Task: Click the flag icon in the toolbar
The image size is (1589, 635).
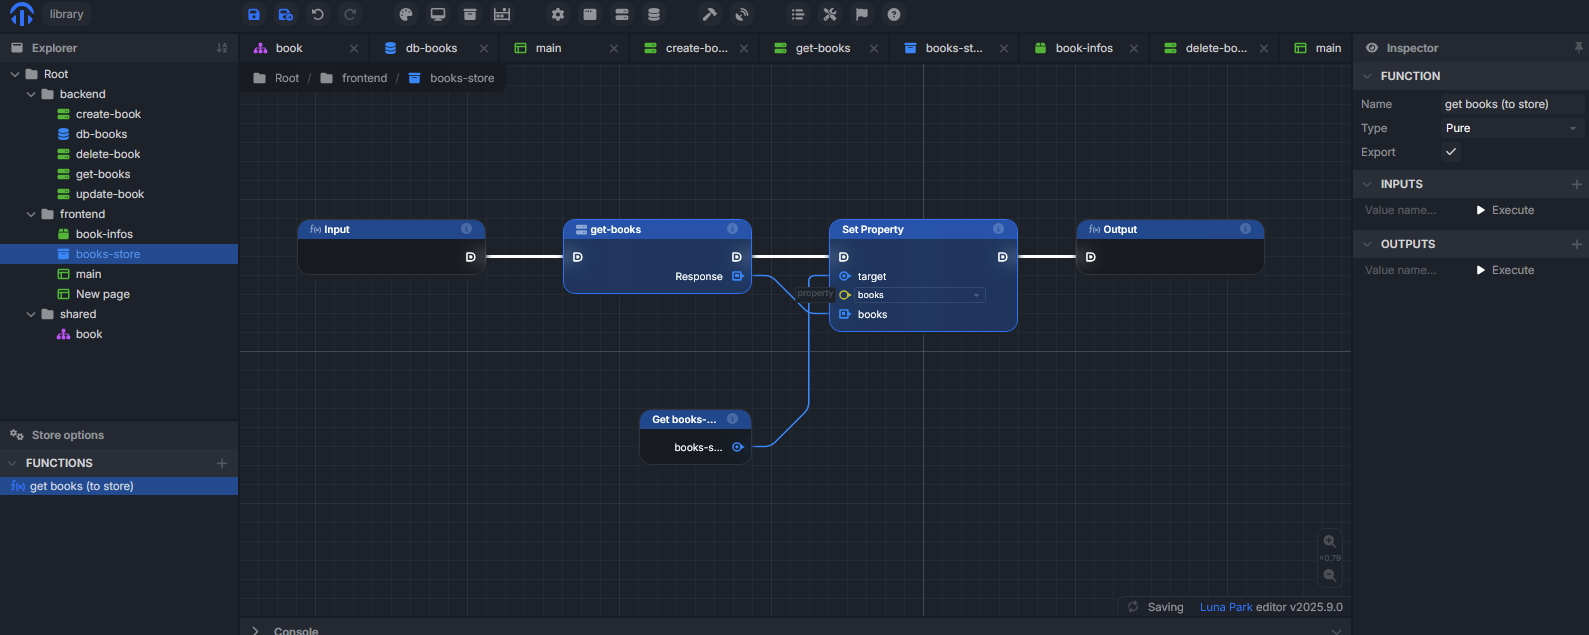Action: (x=862, y=14)
